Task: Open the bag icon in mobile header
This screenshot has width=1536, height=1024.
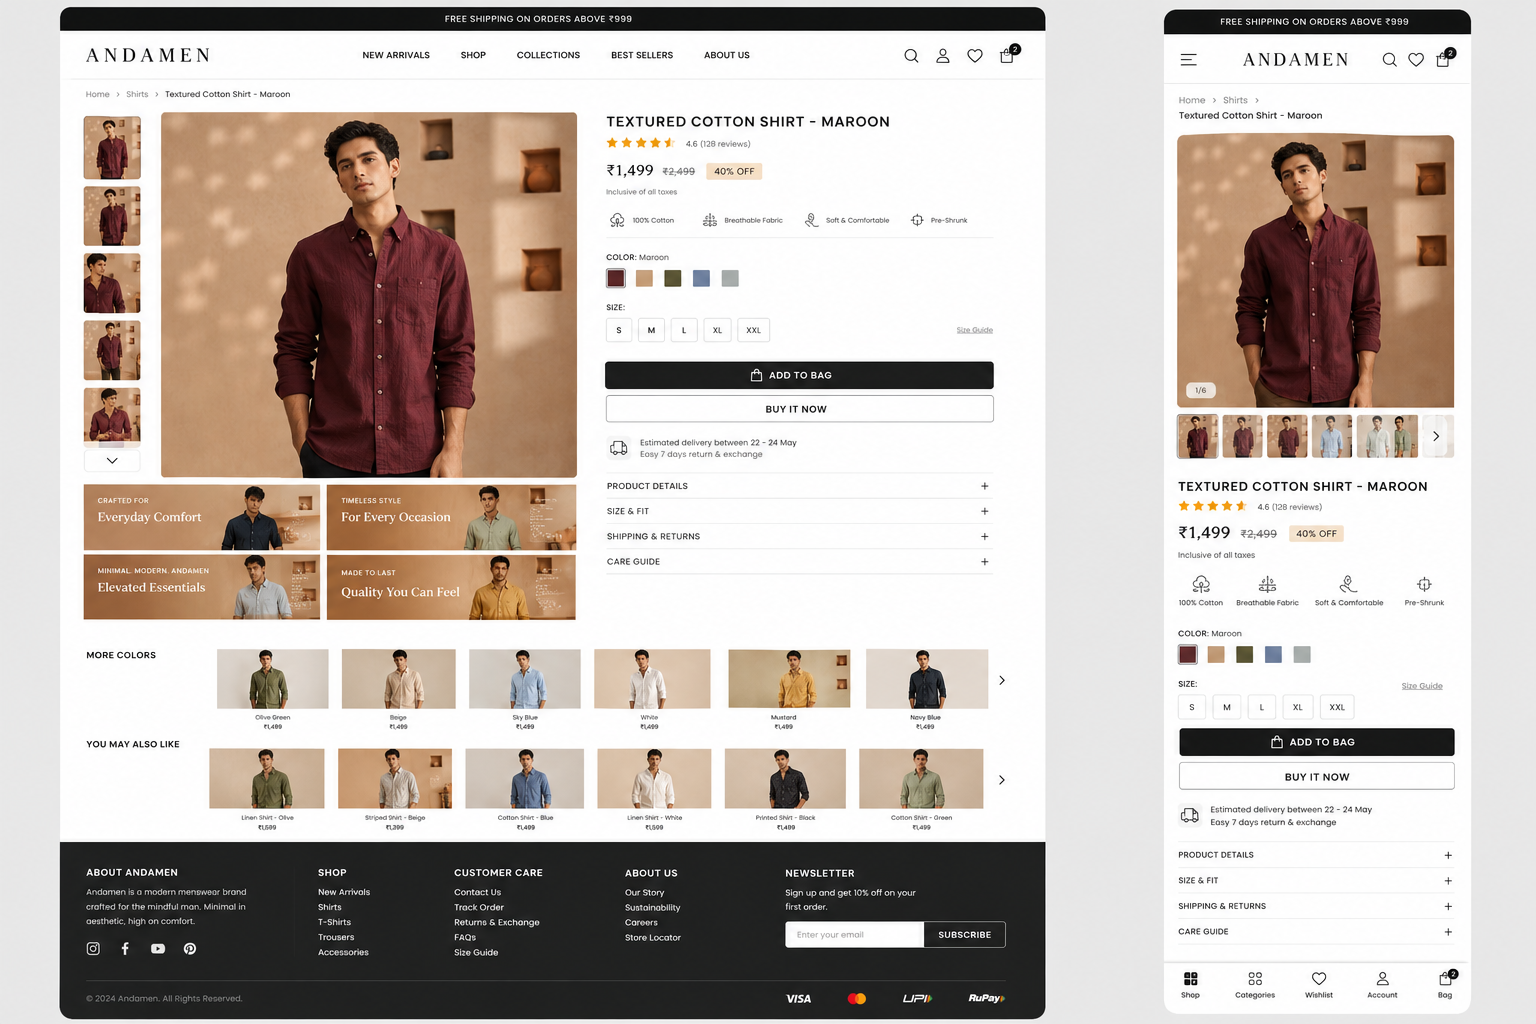Action: pyautogui.click(x=1444, y=59)
